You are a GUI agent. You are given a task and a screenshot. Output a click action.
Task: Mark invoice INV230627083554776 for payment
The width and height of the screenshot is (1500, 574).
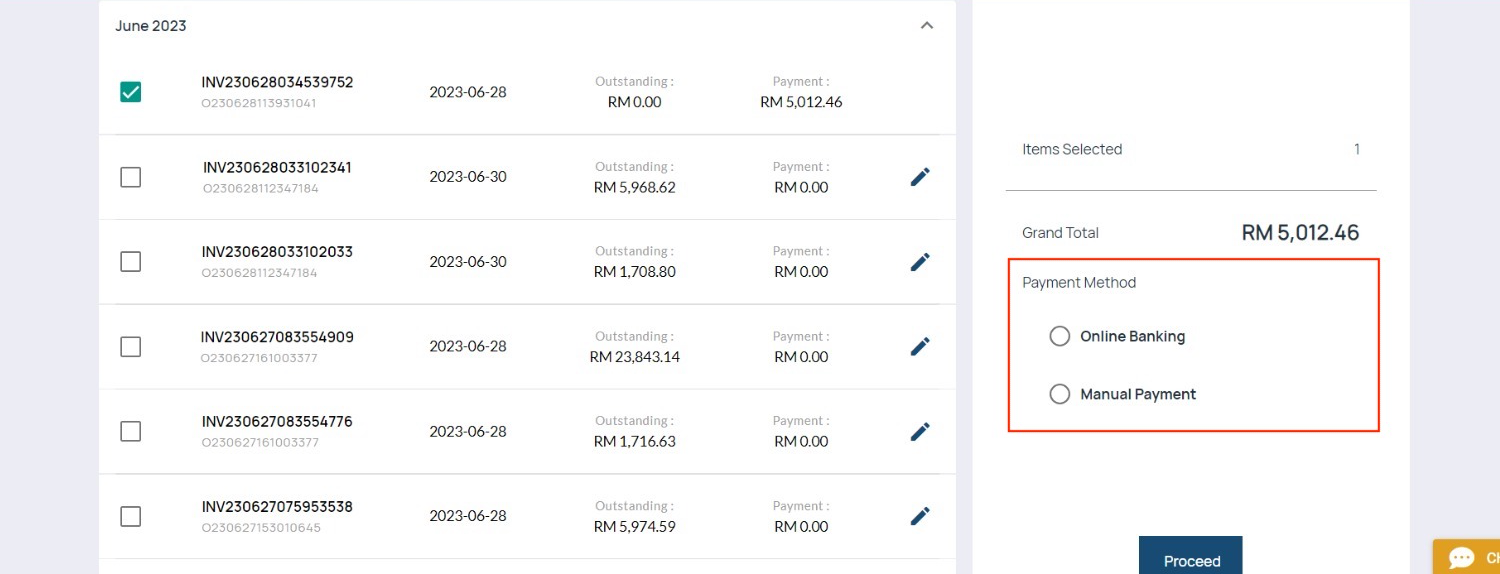click(130, 432)
